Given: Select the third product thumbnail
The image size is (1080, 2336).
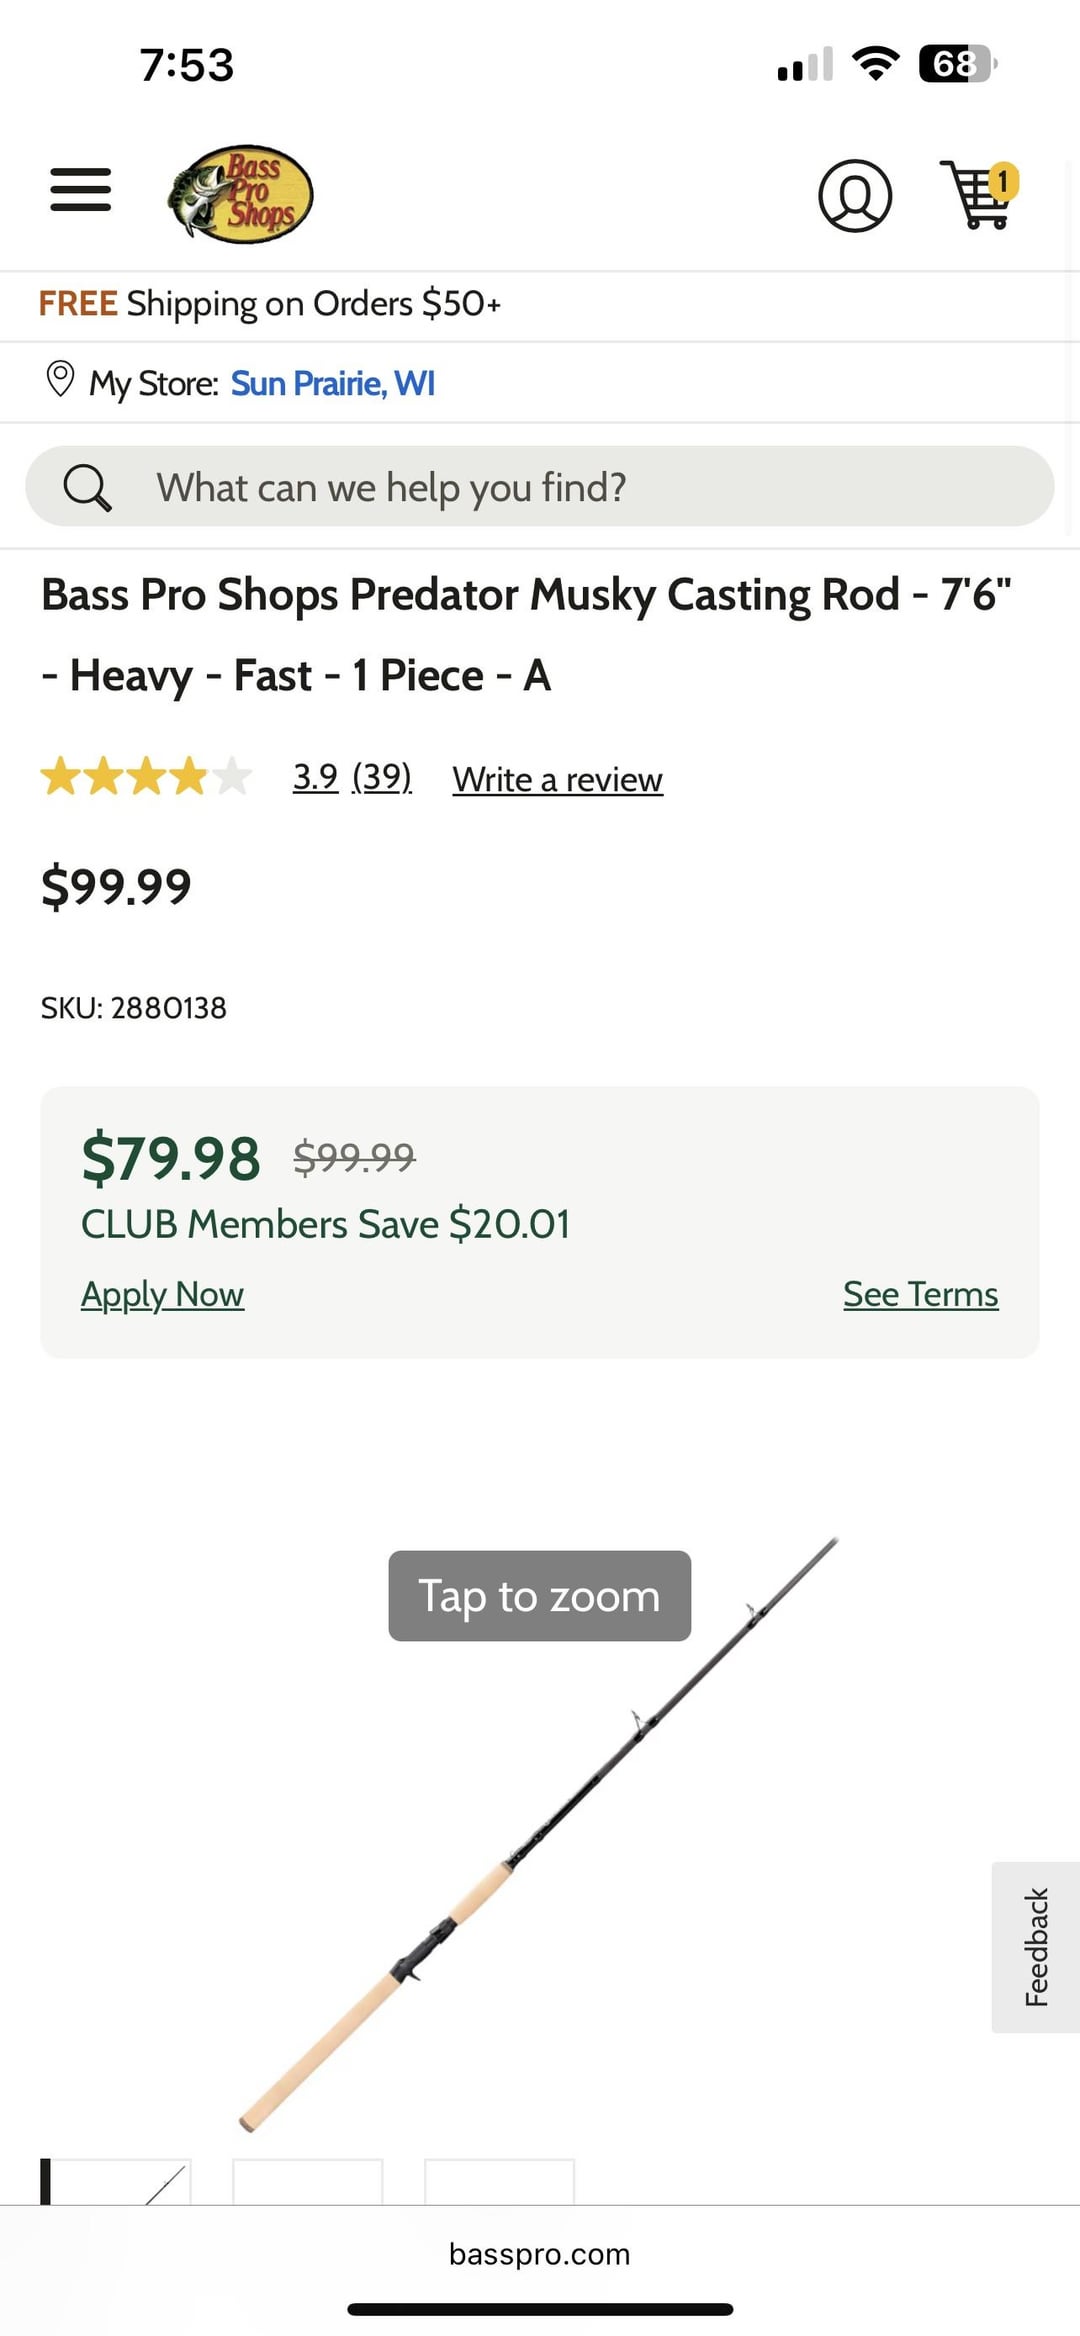Looking at the screenshot, I should pyautogui.click(x=499, y=2182).
